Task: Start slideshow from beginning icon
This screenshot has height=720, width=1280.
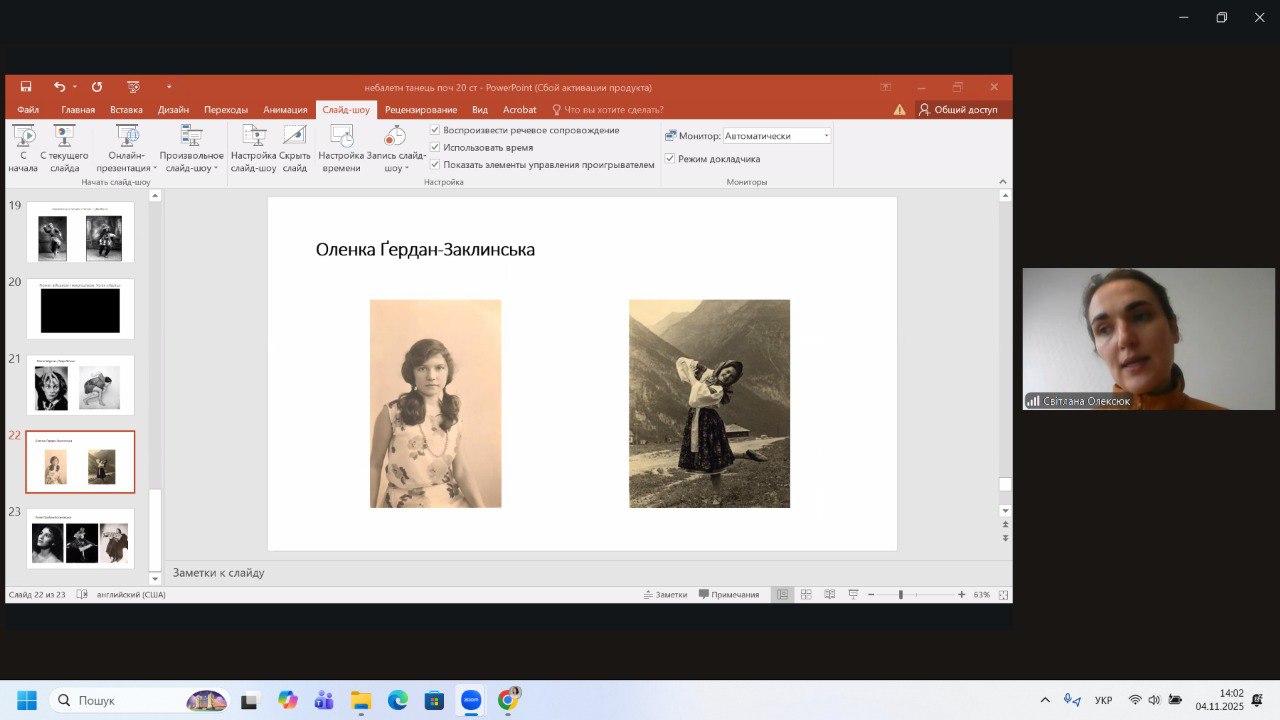Action: click(x=23, y=137)
